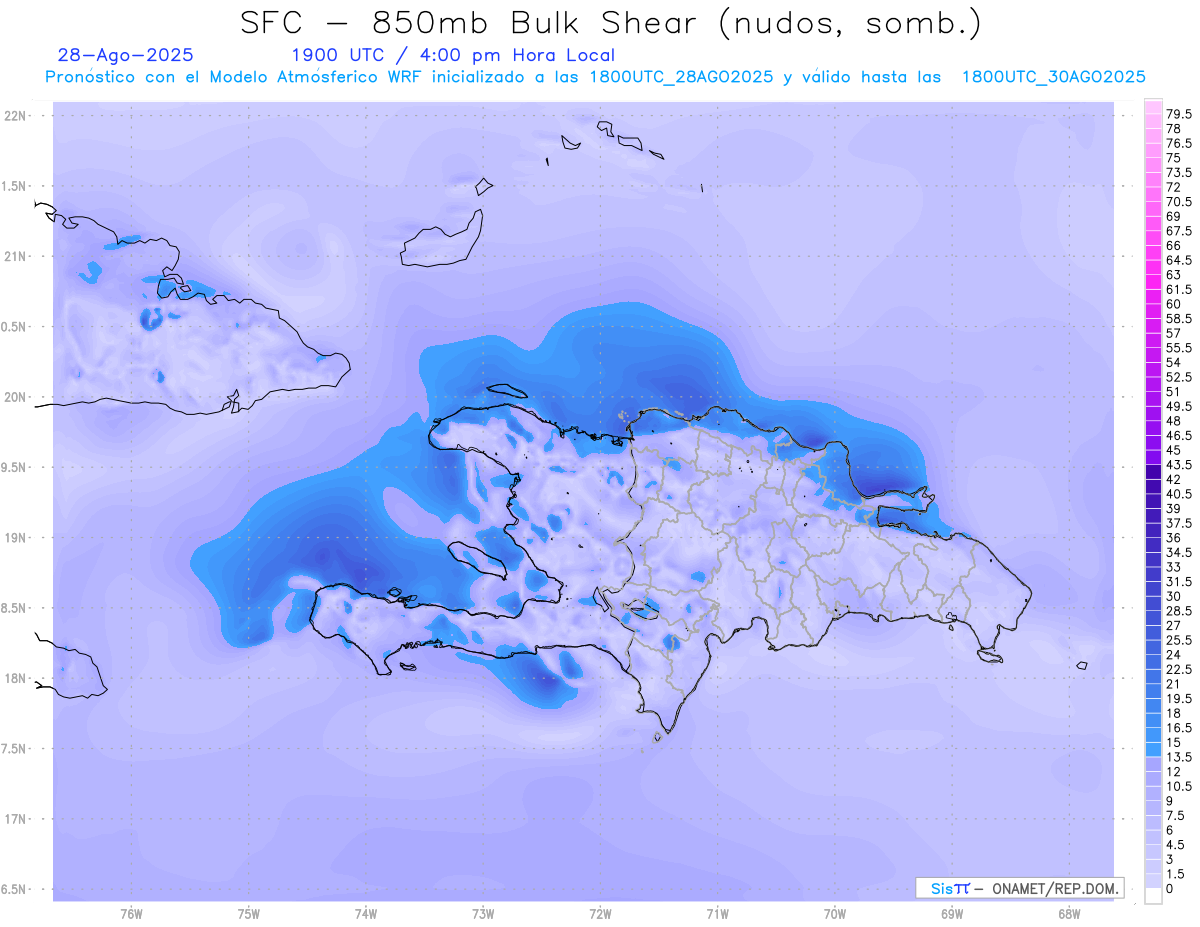The height and width of the screenshot is (927, 1200).
Task: Click the 69 value on the color scale
Action: click(1174, 216)
